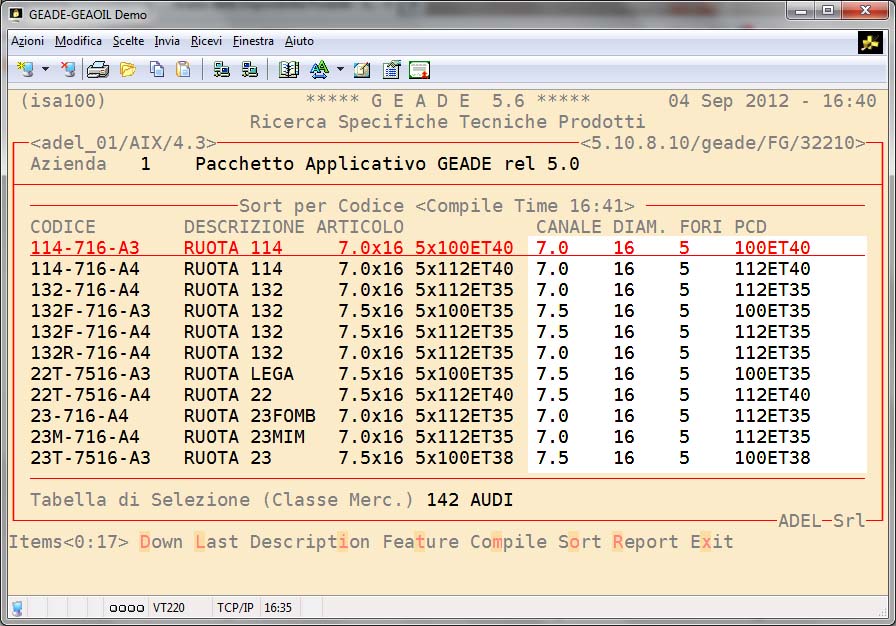The width and height of the screenshot is (896, 626).
Task: Click the open folder toolbar icon
Action: [127, 69]
